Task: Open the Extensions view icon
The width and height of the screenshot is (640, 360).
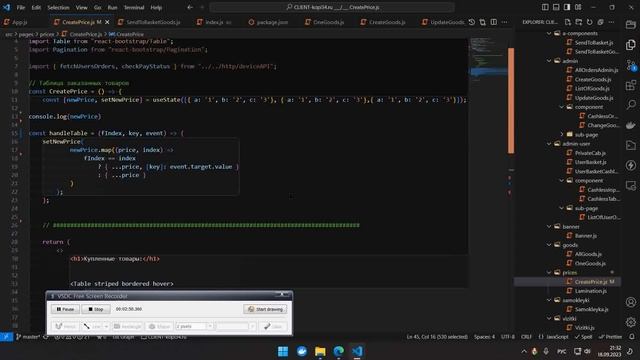Action: click(631, 85)
